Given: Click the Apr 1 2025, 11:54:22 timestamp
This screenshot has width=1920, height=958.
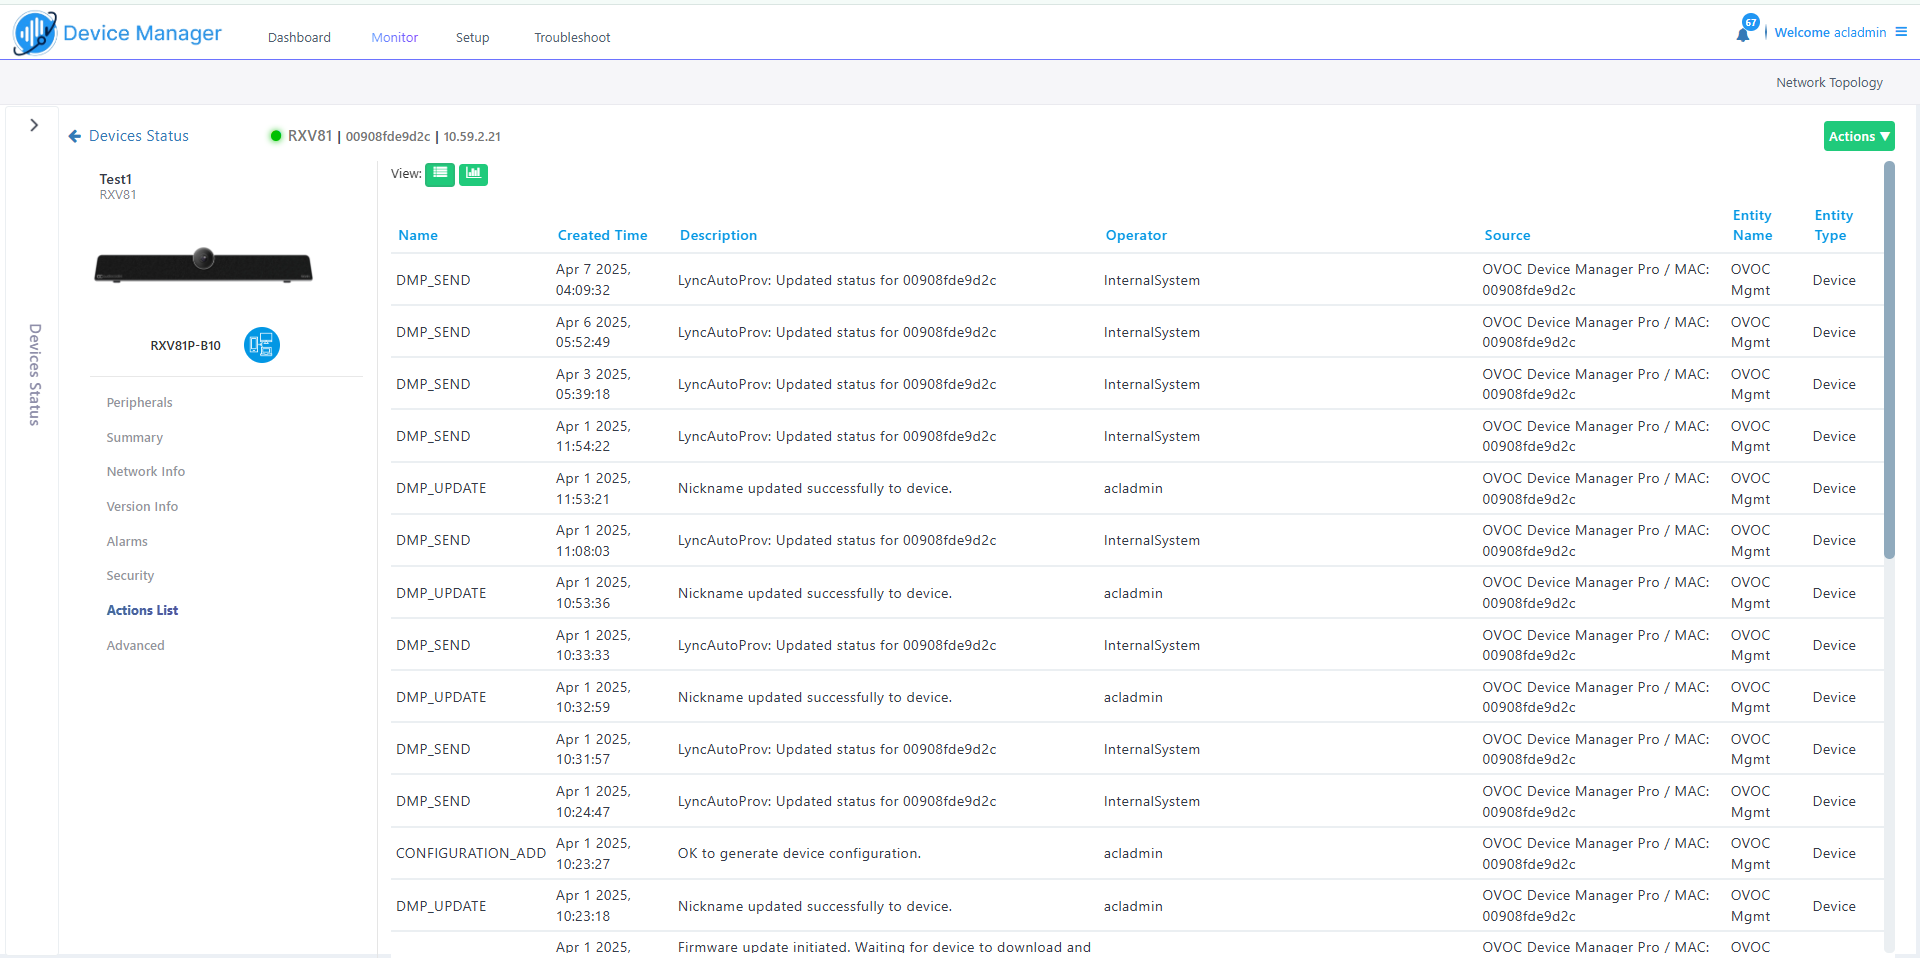Looking at the screenshot, I should (593, 436).
